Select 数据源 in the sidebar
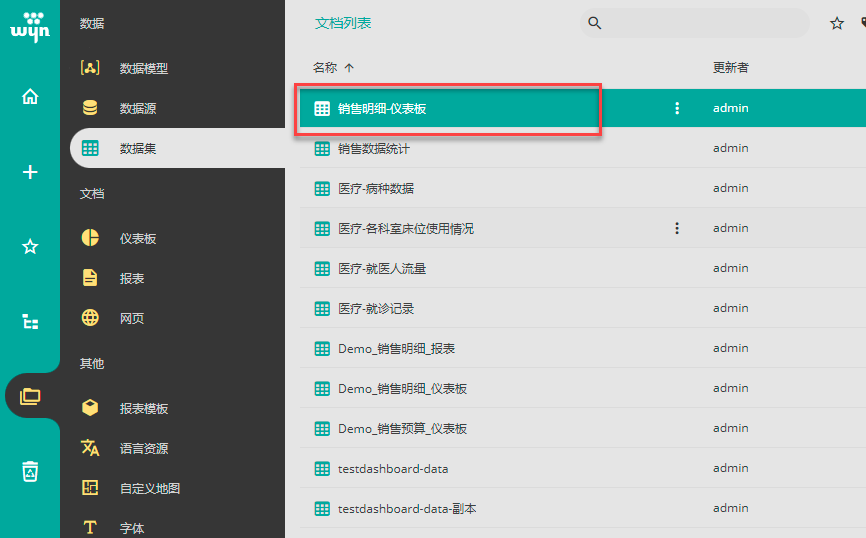The width and height of the screenshot is (866, 538). coord(138,108)
